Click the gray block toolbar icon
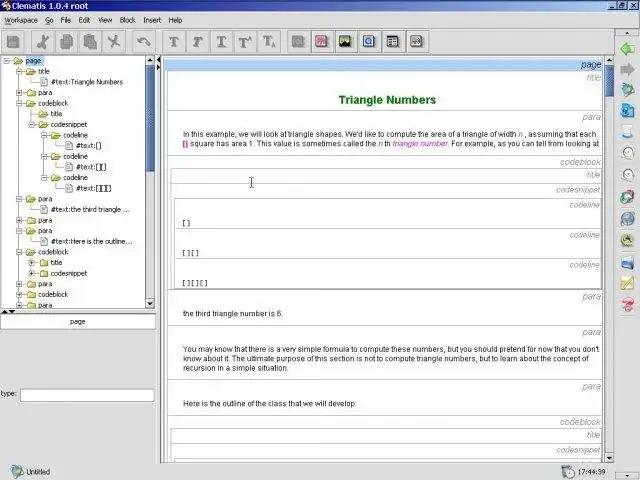The image size is (640, 480). 298,42
